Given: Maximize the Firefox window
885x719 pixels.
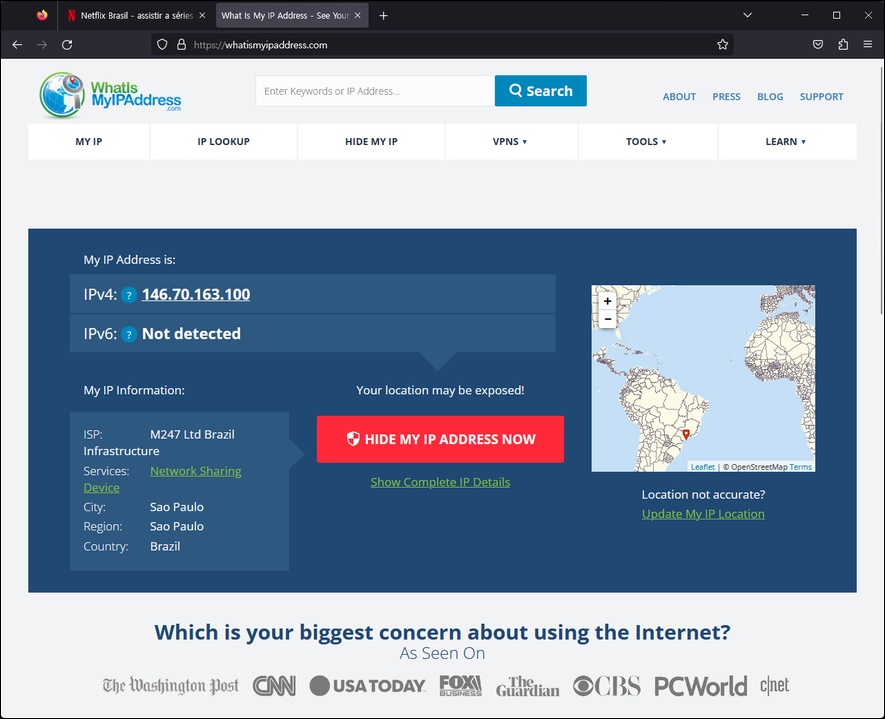Looking at the screenshot, I should pos(836,15).
